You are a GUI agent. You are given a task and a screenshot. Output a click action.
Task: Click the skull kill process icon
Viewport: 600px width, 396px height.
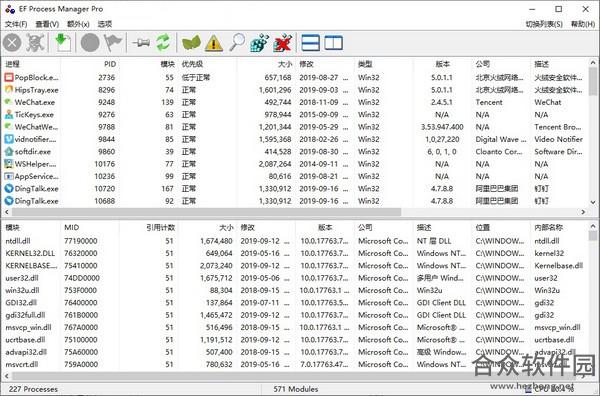pos(35,42)
